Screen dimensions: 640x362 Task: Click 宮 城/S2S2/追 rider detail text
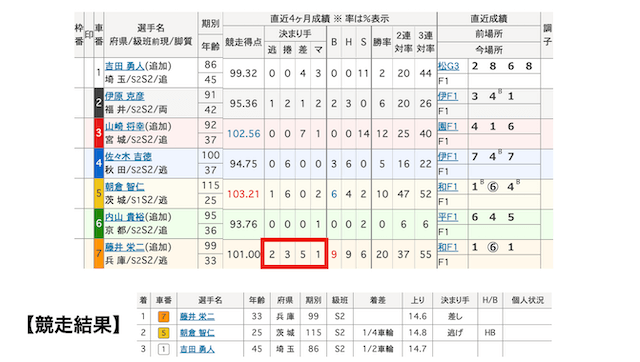click(136, 140)
